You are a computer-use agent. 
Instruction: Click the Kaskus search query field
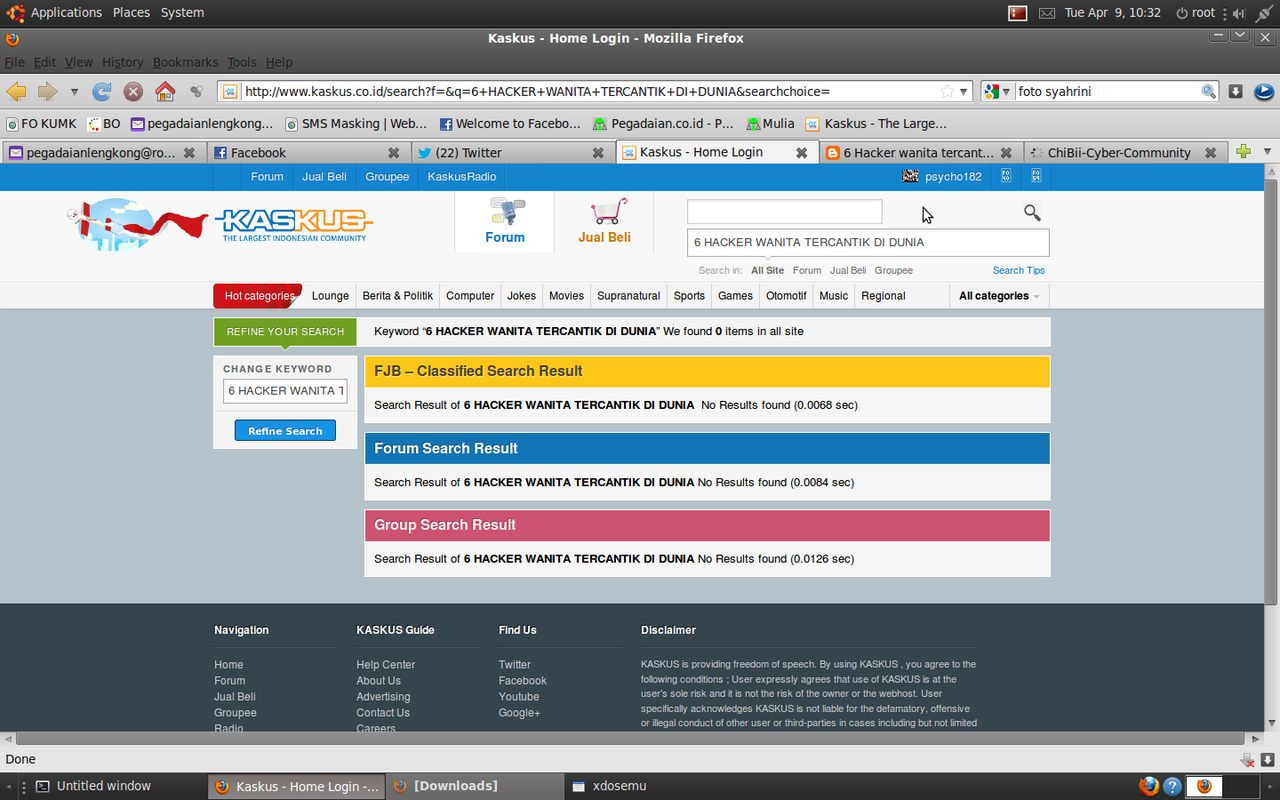click(x=868, y=242)
